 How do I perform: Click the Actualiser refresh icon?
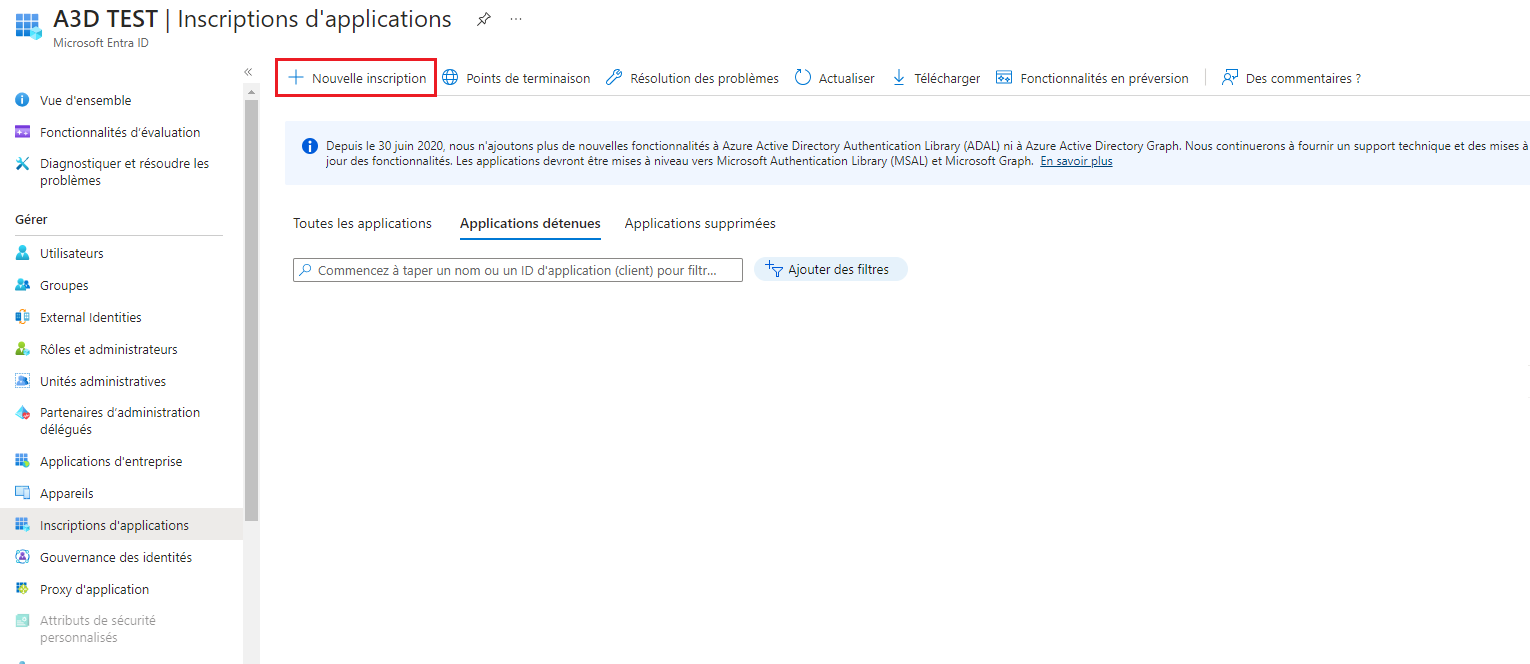[x=803, y=77]
